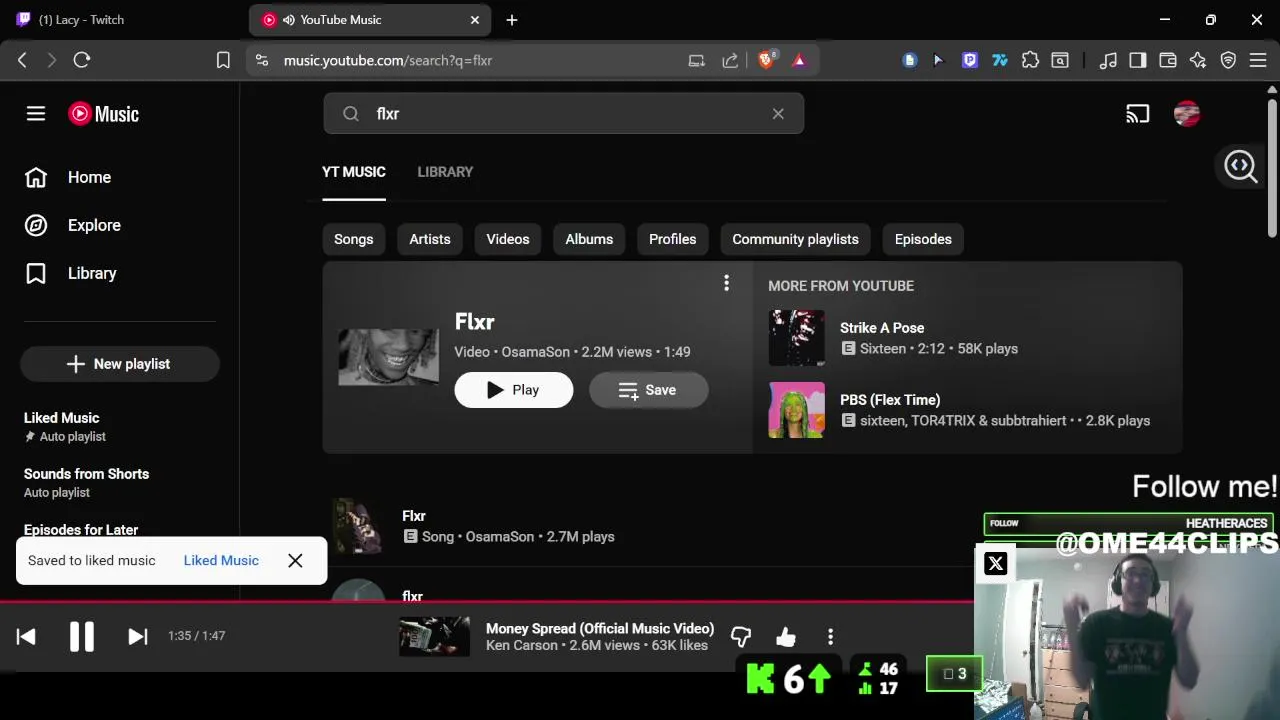This screenshot has width=1280, height=720.
Task: Click the Flxr top result thumbnail
Action: tap(388, 357)
